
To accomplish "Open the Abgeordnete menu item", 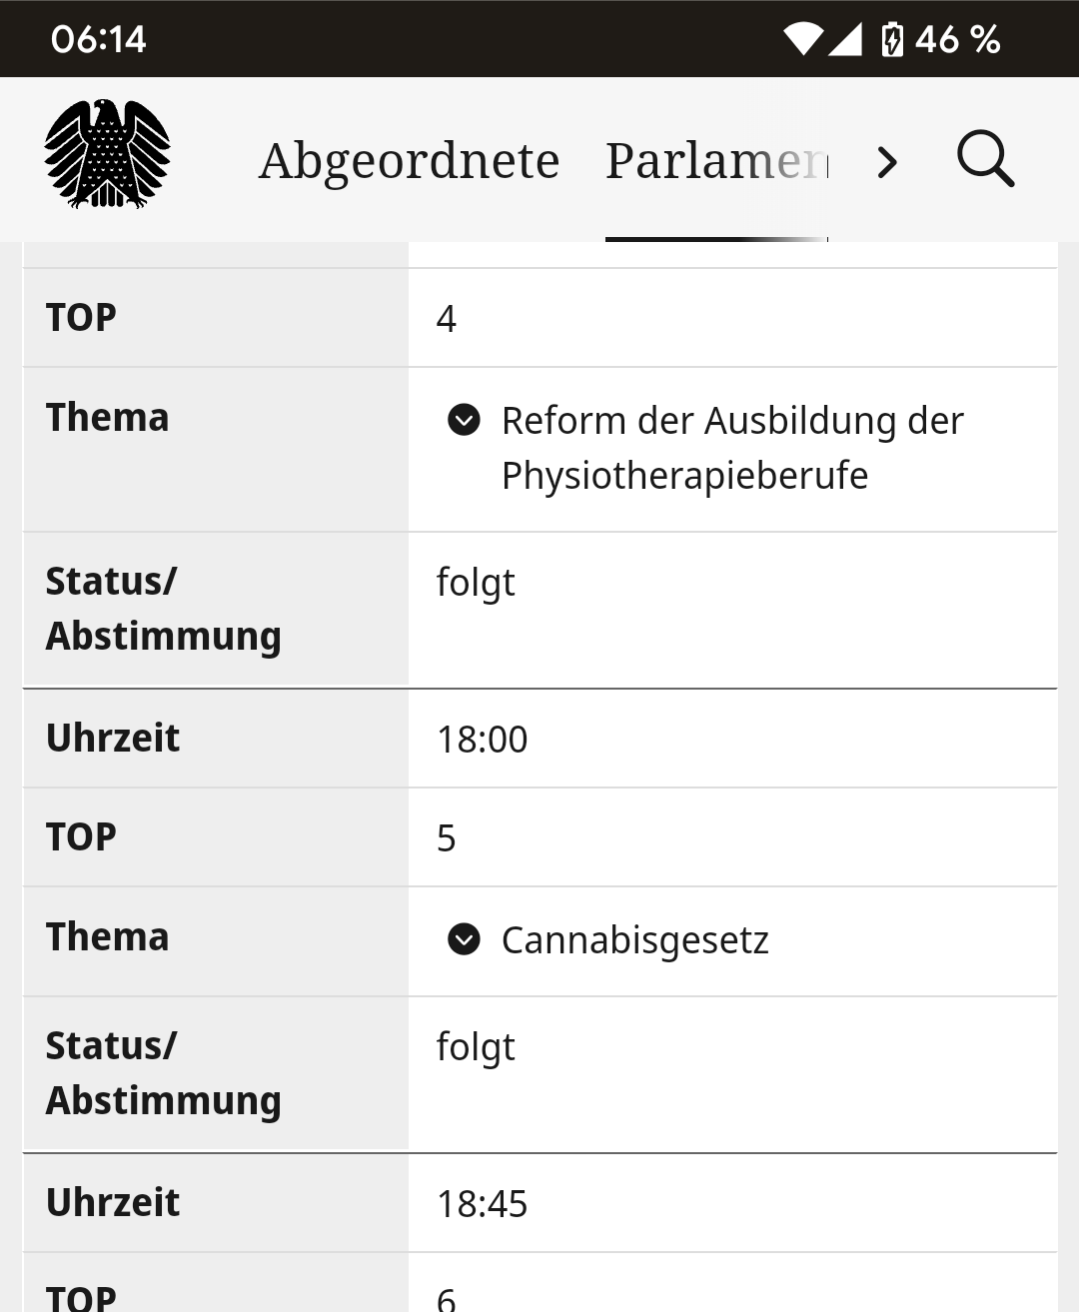I will tap(409, 160).
